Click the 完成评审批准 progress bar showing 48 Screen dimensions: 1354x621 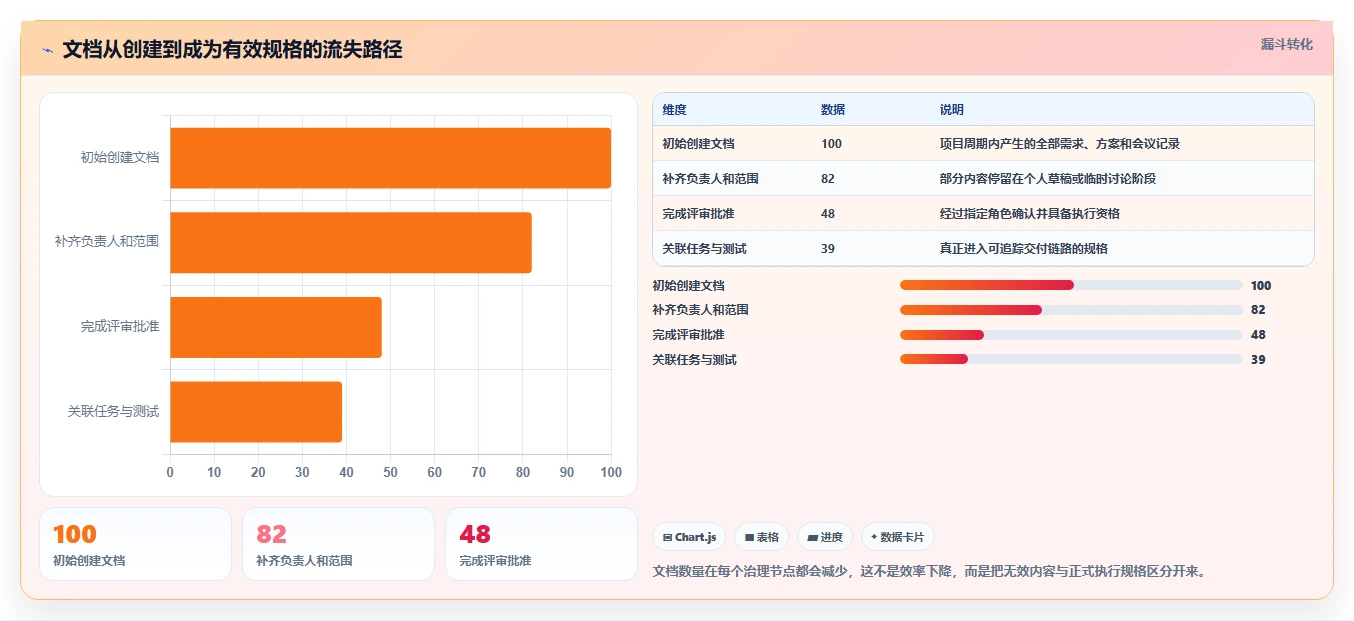click(1071, 335)
